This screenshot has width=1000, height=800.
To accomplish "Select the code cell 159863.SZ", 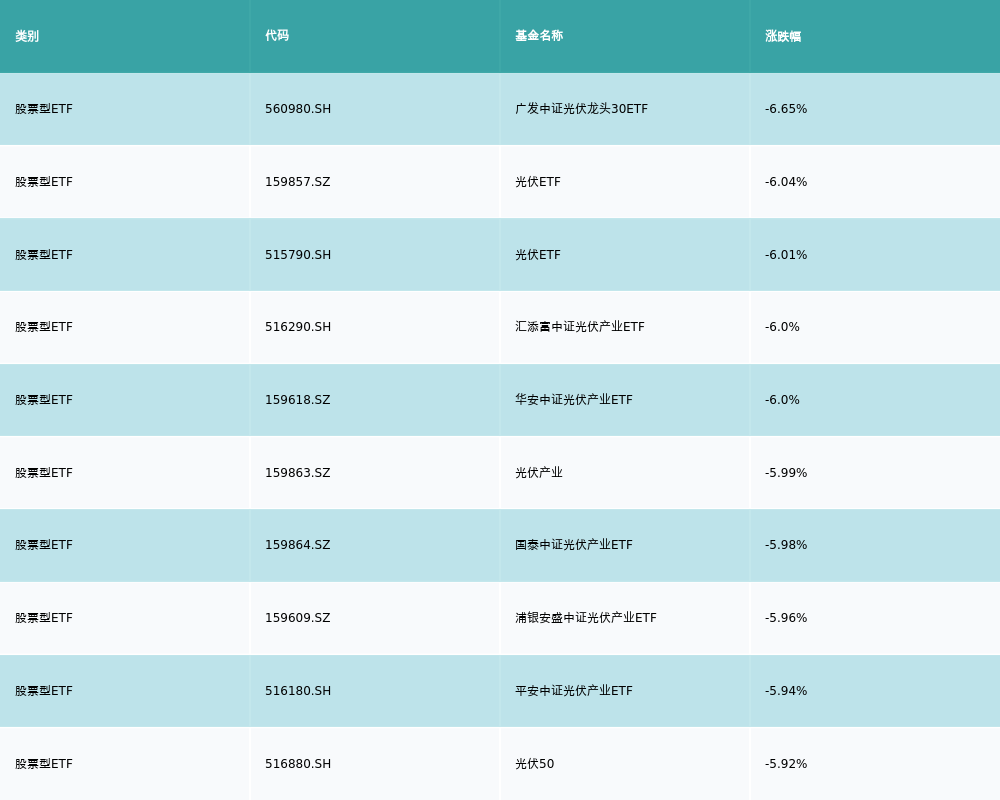I will point(297,473).
